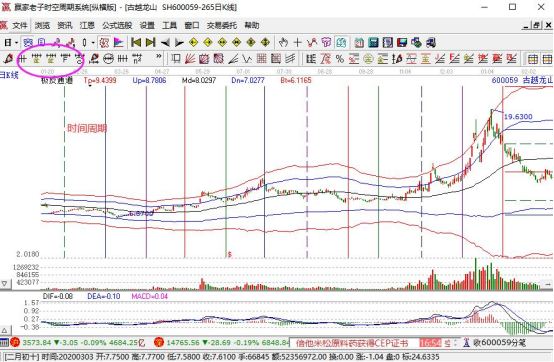The width and height of the screenshot is (554, 362).
Task: Expand the 日 period dropdown arrow
Action: [x=16, y=43]
